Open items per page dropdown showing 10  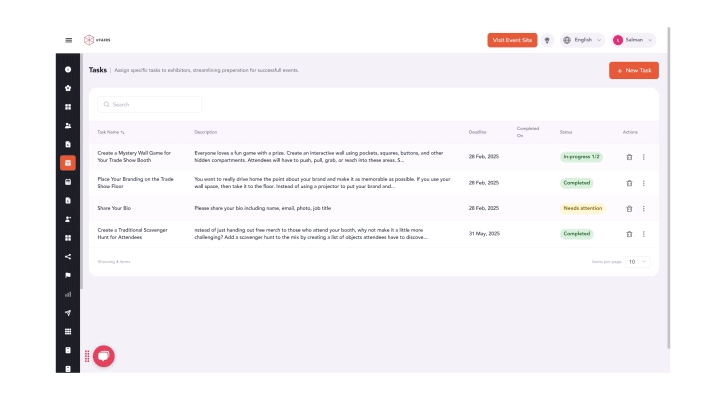[x=638, y=262]
